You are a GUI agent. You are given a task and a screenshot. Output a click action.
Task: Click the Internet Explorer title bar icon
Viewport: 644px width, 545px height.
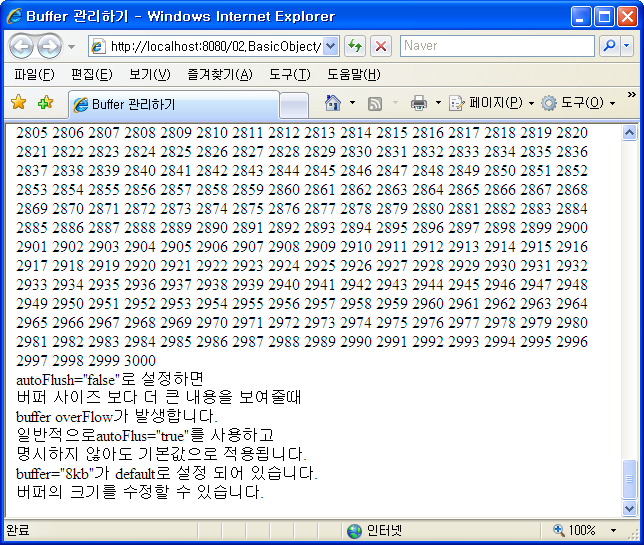tap(14, 16)
